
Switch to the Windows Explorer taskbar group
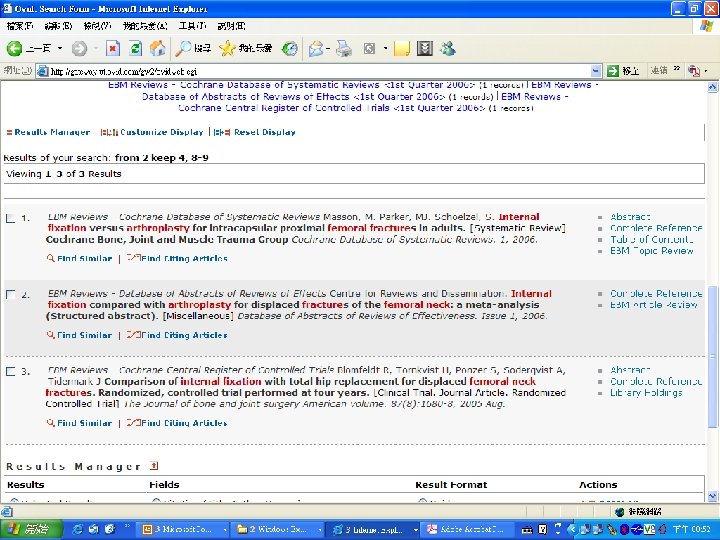pyautogui.click(x=278, y=529)
